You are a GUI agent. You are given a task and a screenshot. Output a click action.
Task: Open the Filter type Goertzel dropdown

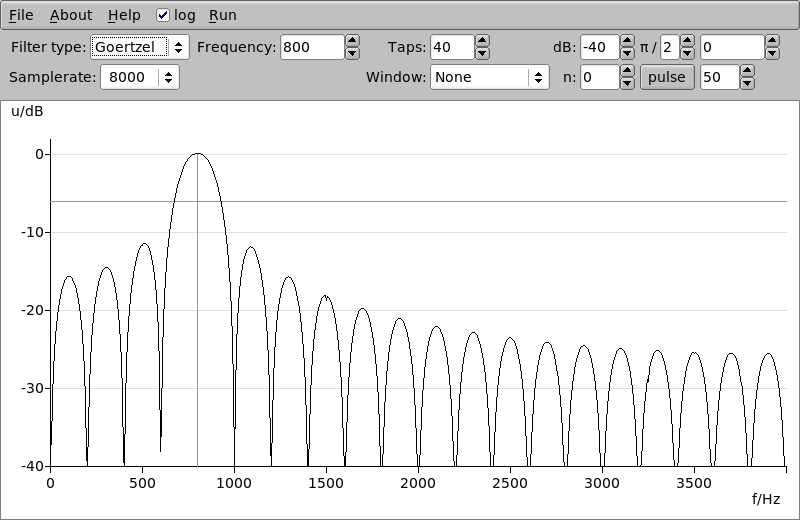click(140, 47)
